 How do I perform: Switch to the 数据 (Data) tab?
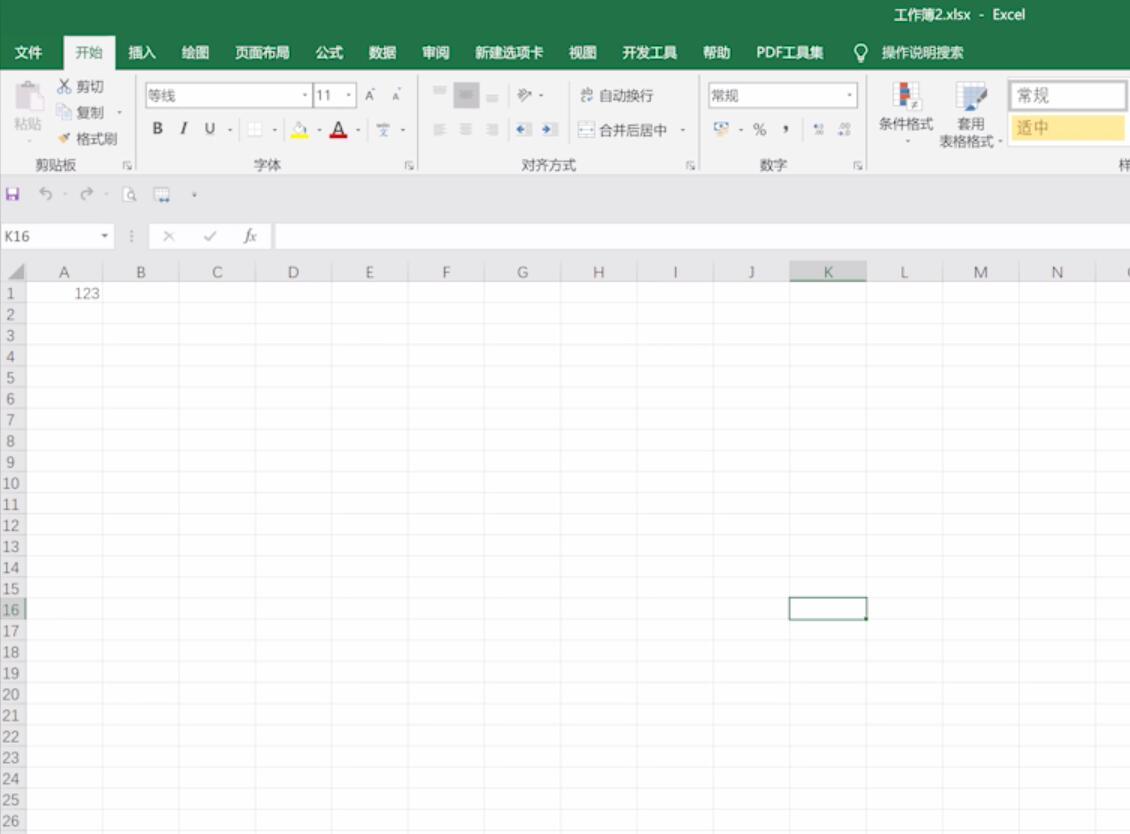pyautogui.click(x=382, y=53)
